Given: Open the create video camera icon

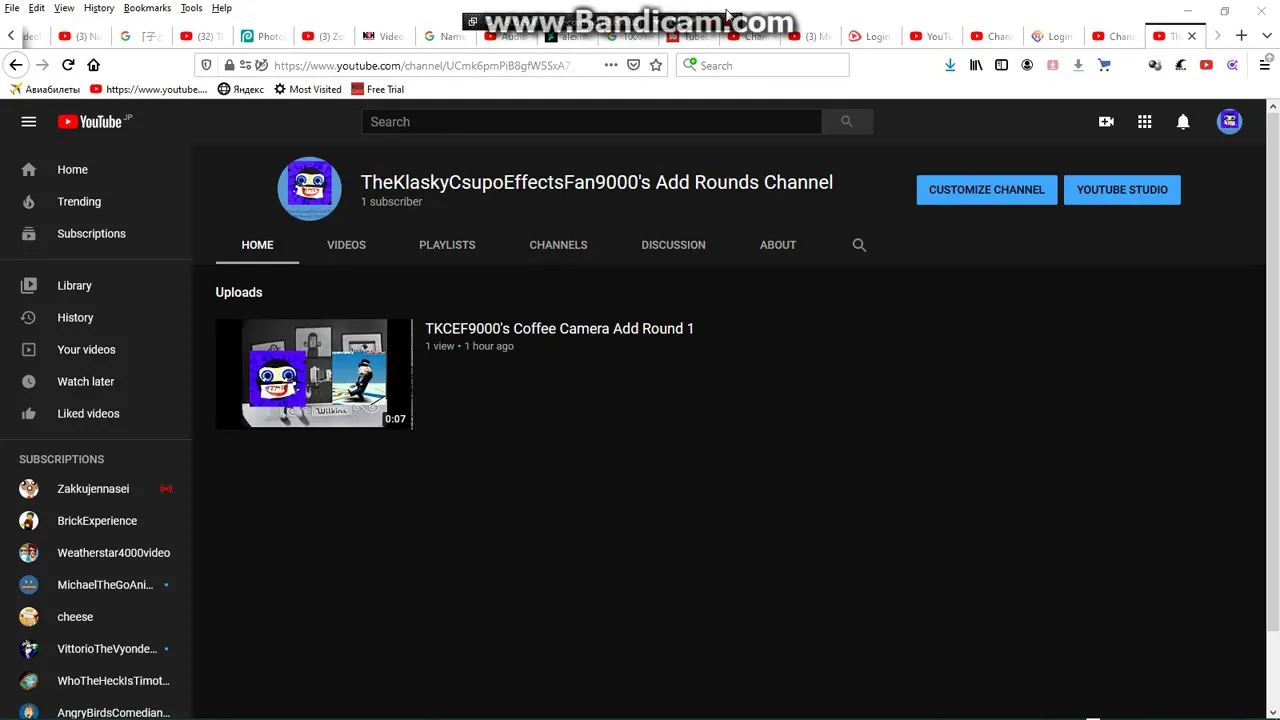Looking at the screenshot, I should (1106, 122).
